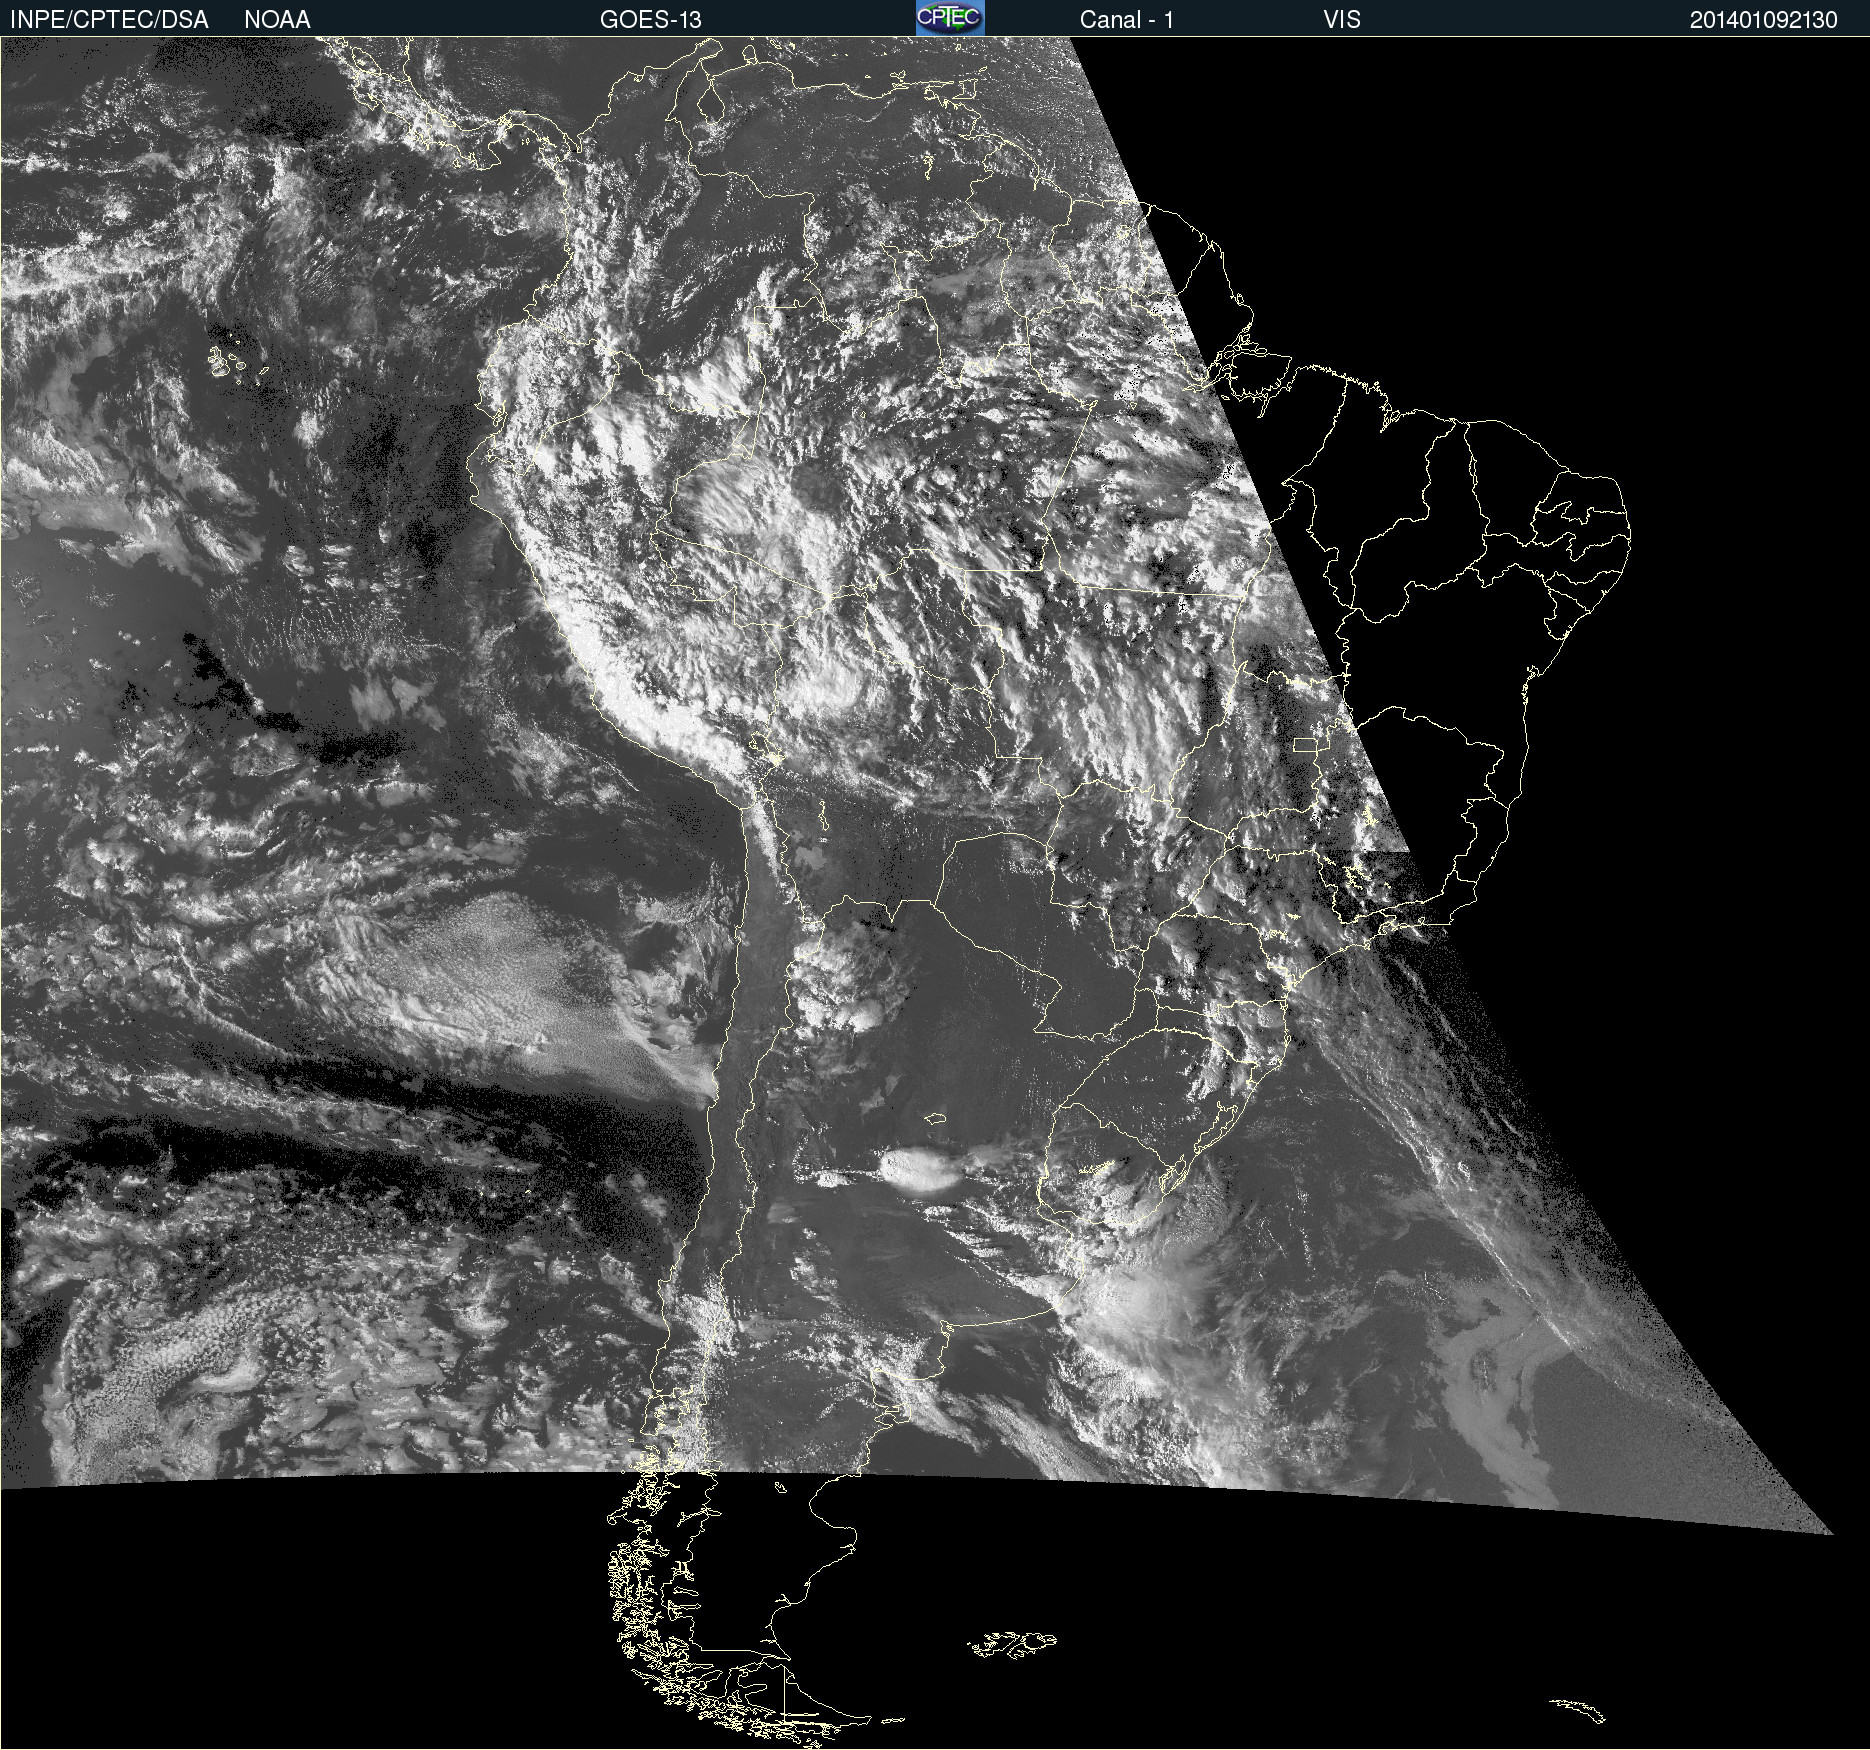The width and height of the screenshot is (1870, 1750).
Task: Click the CPTEC logo in the header
Action: (x=950, y=18)
